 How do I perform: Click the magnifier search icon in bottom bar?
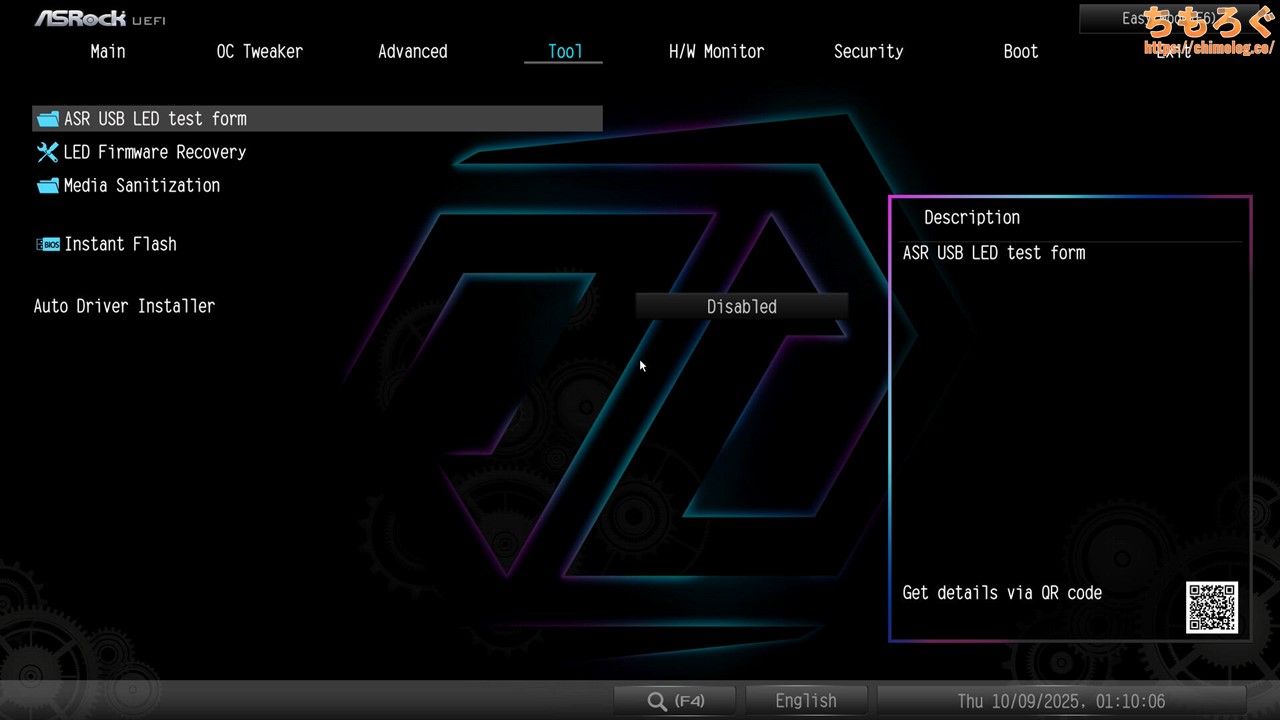(657, 701)
